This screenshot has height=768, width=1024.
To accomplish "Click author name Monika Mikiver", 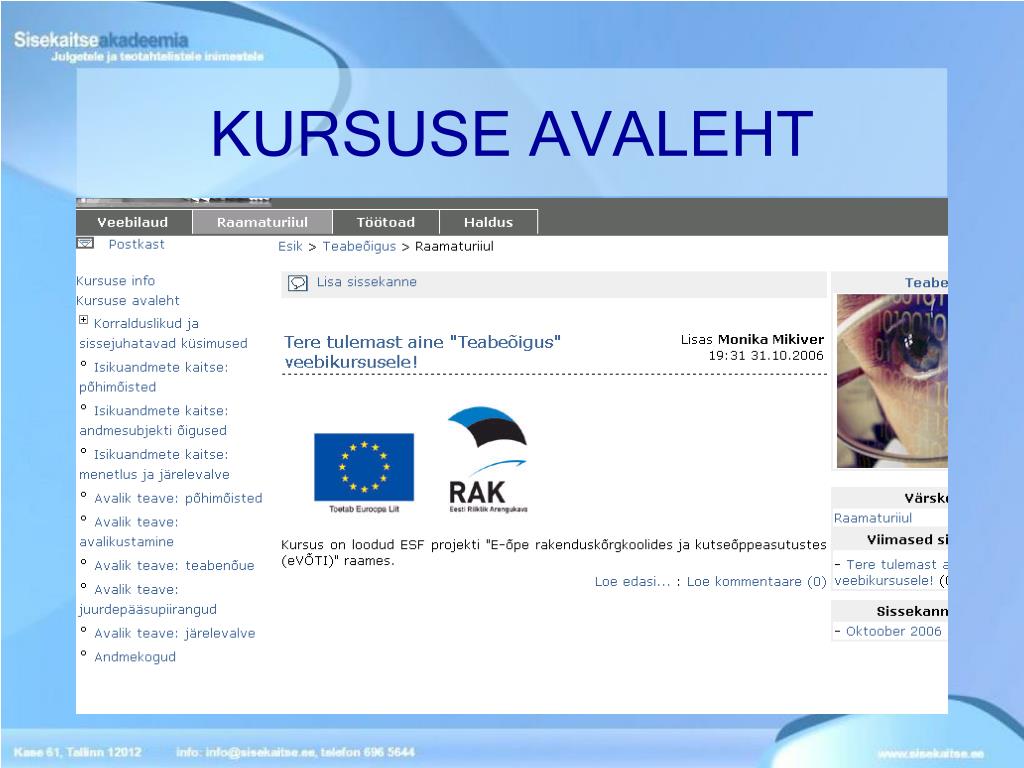I will (x=771, y=340).
